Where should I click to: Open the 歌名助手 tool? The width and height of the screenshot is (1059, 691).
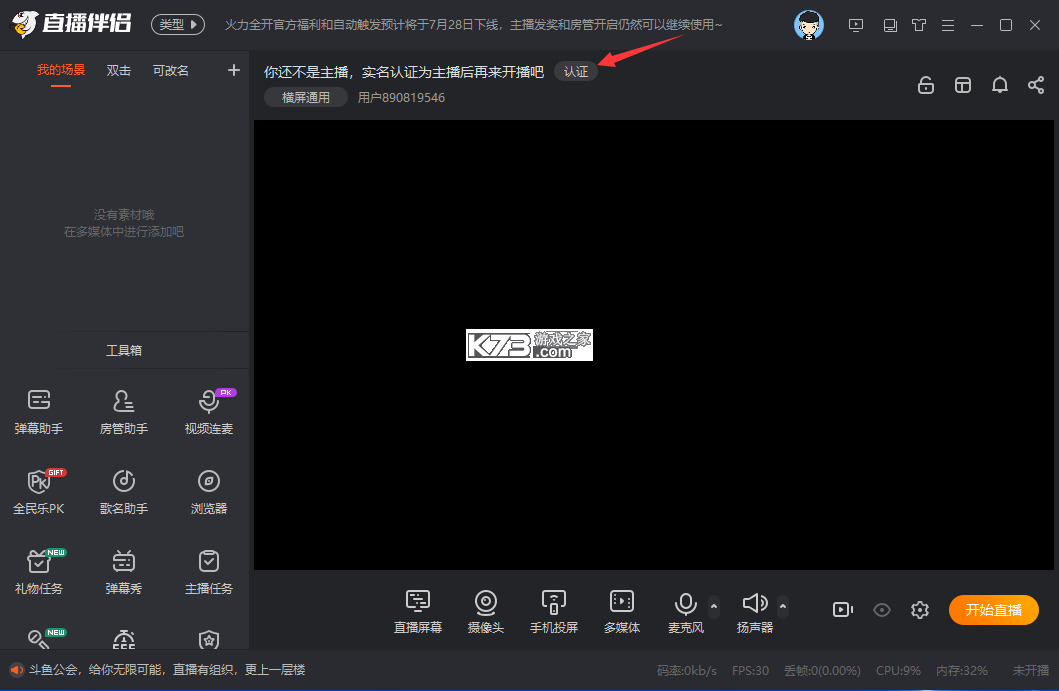tap(124, 492)
